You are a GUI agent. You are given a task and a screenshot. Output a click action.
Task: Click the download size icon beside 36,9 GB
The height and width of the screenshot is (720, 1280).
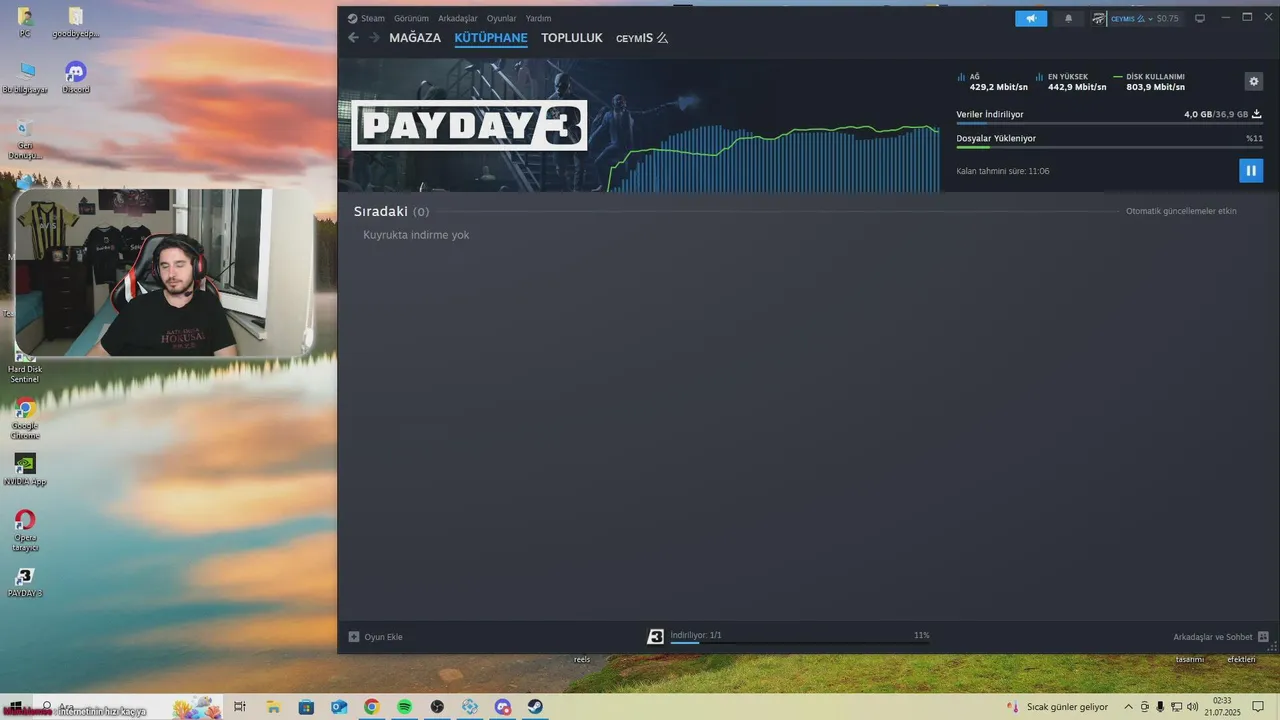point(1257,114)
